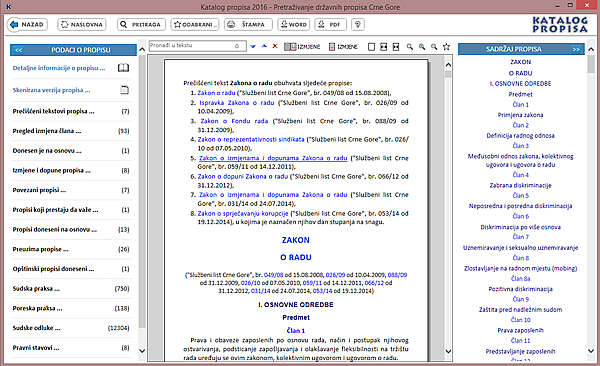Jump to 'Član 3' in contents panel
This screenshot has width=600, height=366.
(x=520, y=146)
